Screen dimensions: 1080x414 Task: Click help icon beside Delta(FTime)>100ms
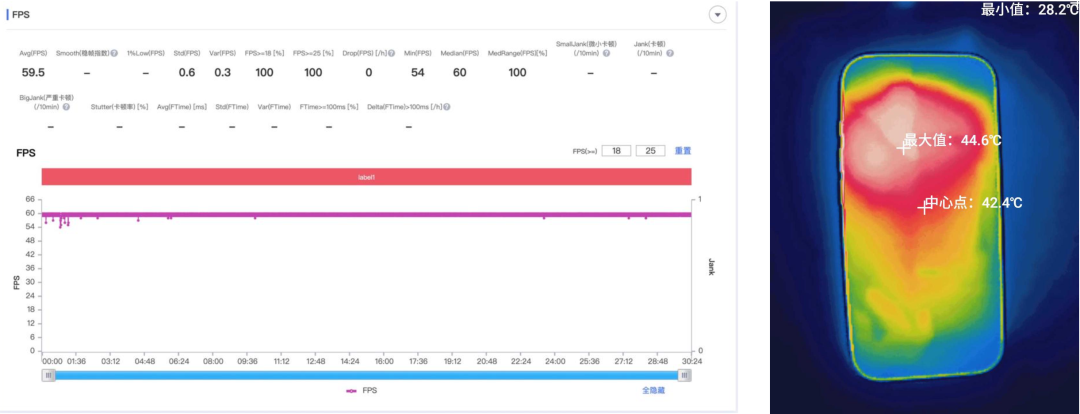pos(445,107)
